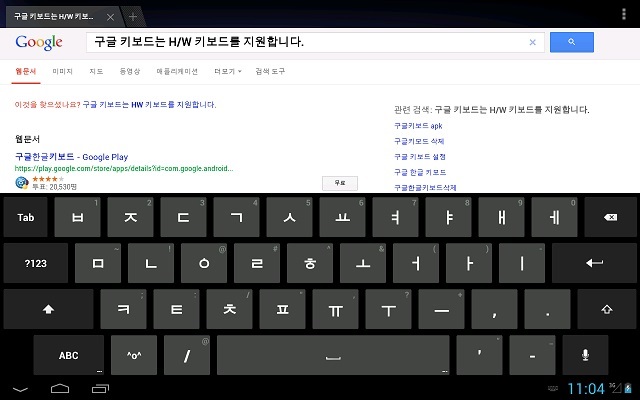640x400 pixels.
Task: Tap the ㅜ key
Action: 389,309
